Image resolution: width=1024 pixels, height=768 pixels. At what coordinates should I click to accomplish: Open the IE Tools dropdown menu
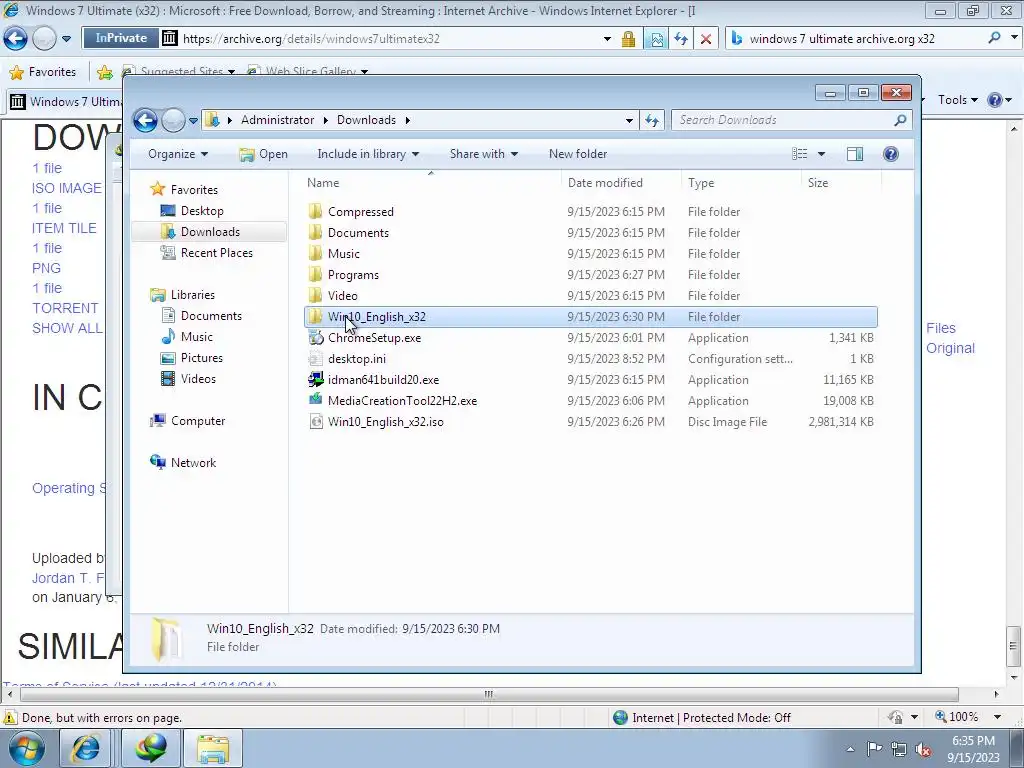(957, 100)
